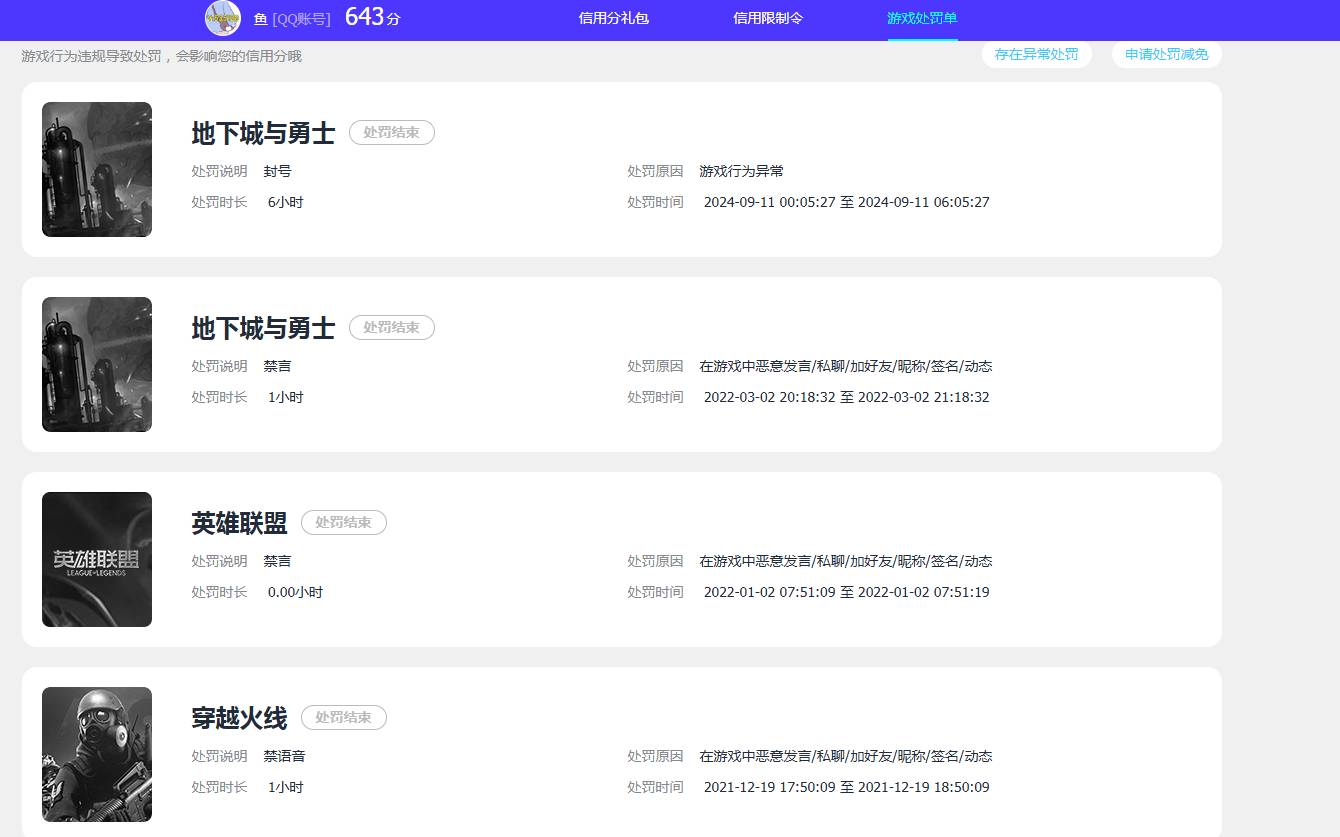Screen dimensions: 1340x837
Task: Select the 游戏处罚单 tab
Action: 921,18
